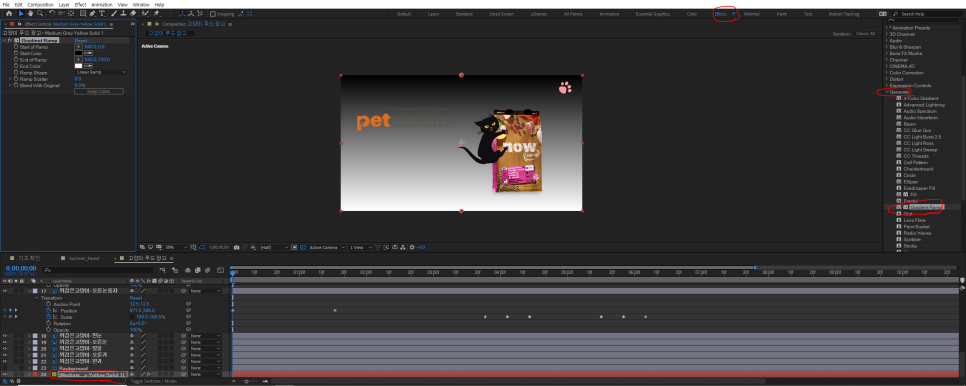Viewport: 966px width, 386px height.
Task: Click the Swap Colors button
Action: click(x=99, y=92)
